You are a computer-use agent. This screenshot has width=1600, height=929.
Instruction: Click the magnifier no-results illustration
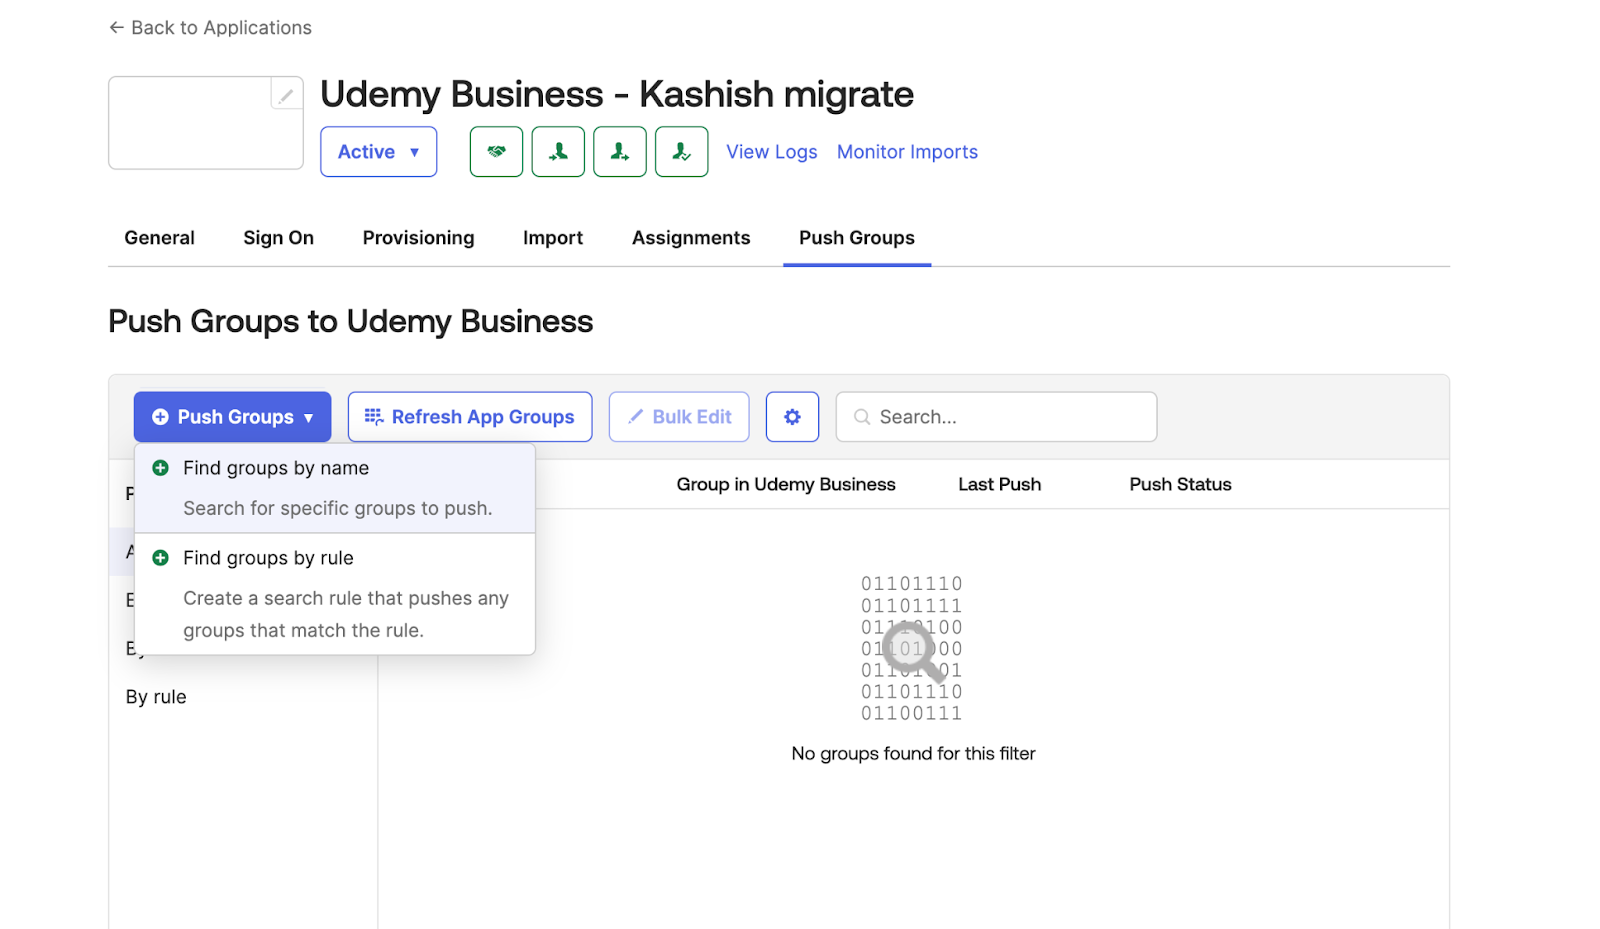[x=912, y=648]
